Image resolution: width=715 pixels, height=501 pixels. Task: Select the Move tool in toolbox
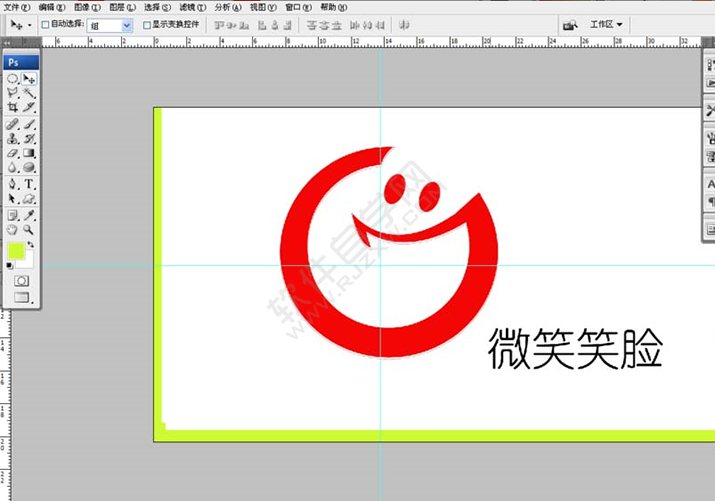click(x=29, y=79)
